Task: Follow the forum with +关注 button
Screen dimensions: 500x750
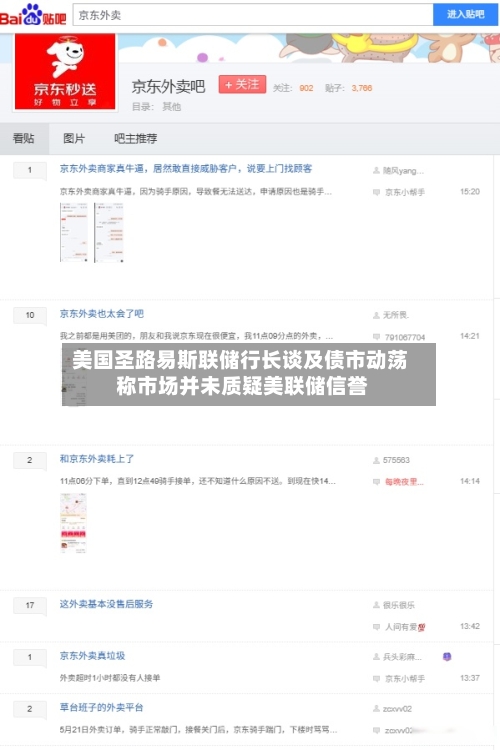Action: (x=243, y=85)
